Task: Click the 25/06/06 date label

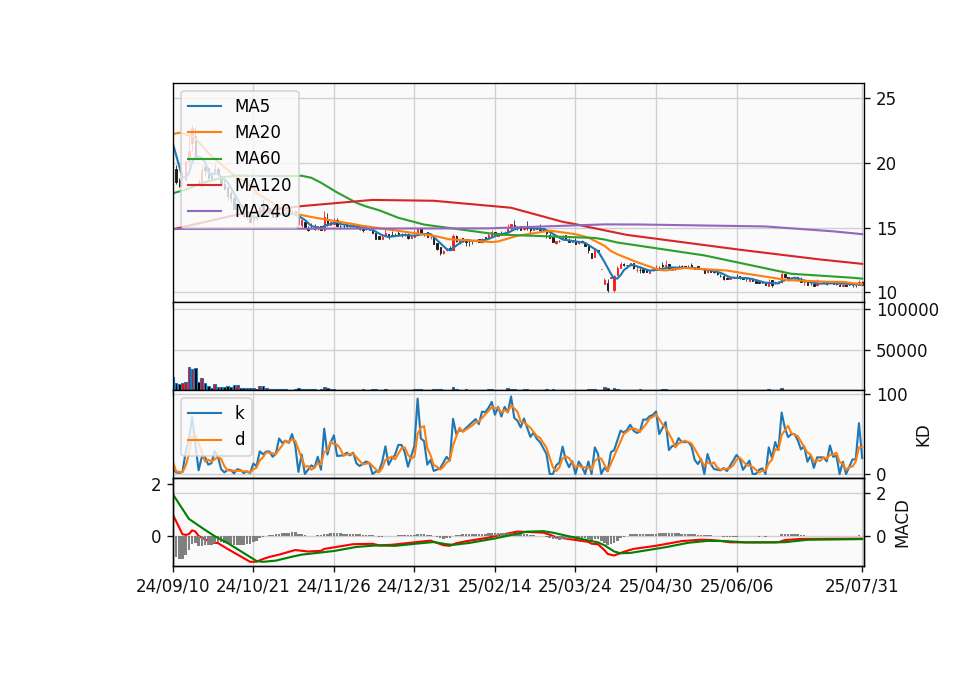Action: [737, 586]
